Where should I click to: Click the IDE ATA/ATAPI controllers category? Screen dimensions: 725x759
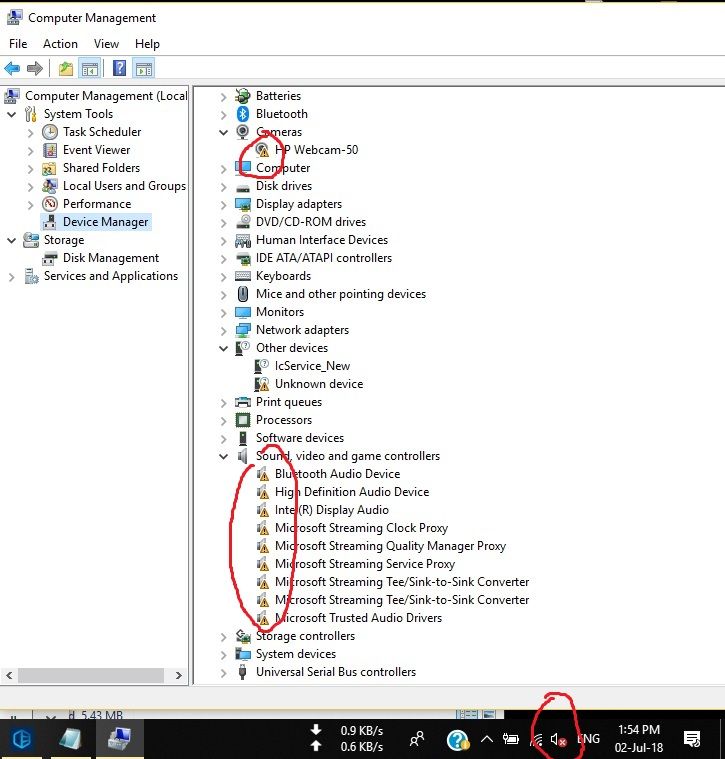[x=324, y=258]
